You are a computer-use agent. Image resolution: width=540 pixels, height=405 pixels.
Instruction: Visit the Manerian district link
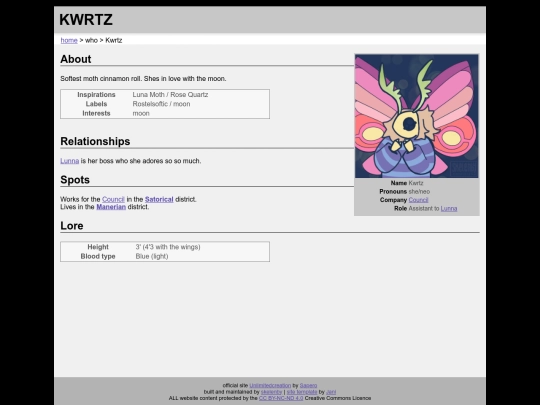click(x=111, y=207)
